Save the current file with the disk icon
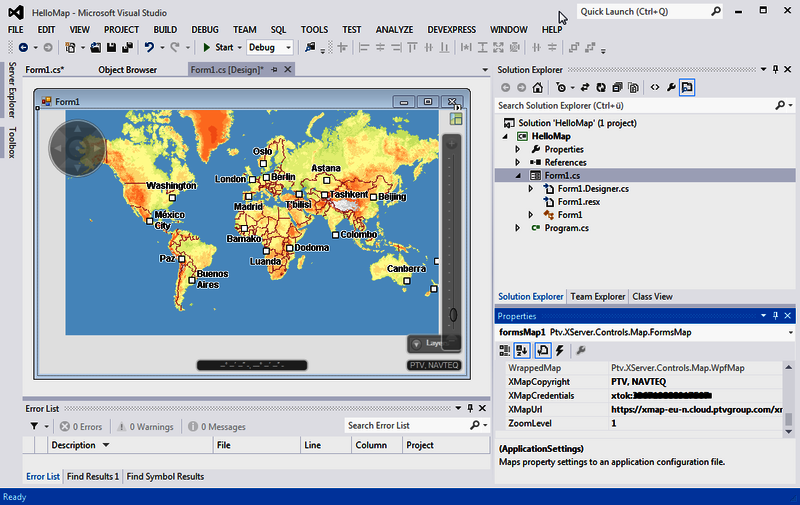Screen dimensions: 800x505 click(x=111, y=47)
